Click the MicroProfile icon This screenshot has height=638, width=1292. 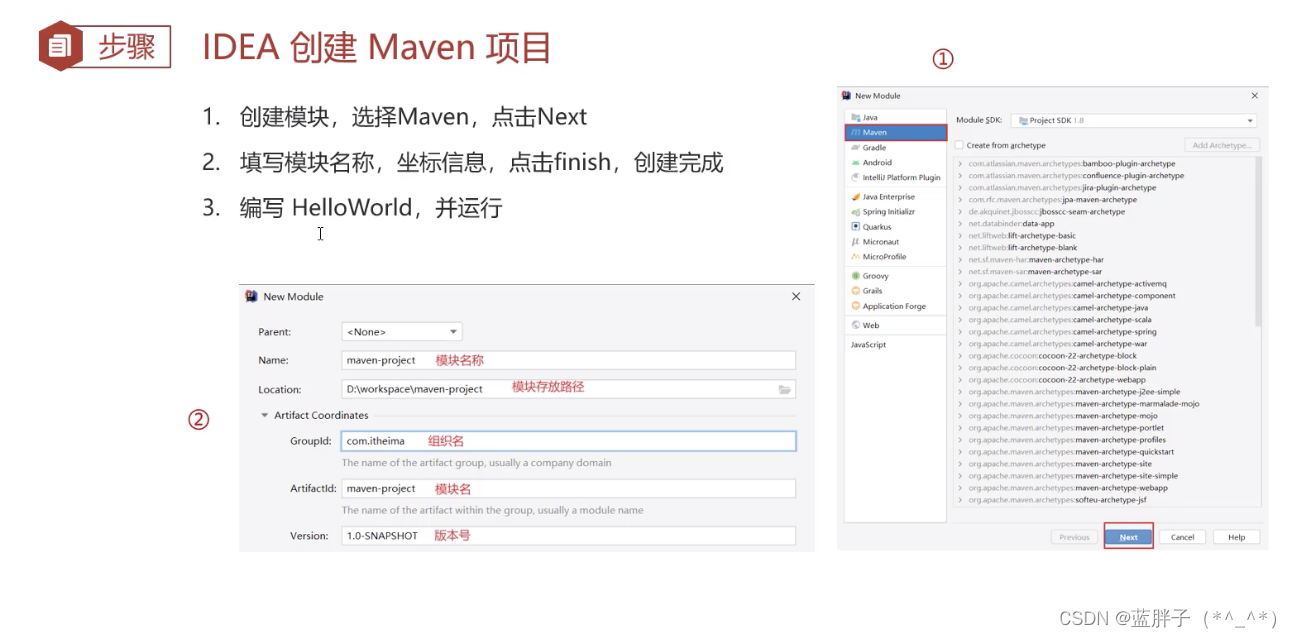(x=855, y=257)
